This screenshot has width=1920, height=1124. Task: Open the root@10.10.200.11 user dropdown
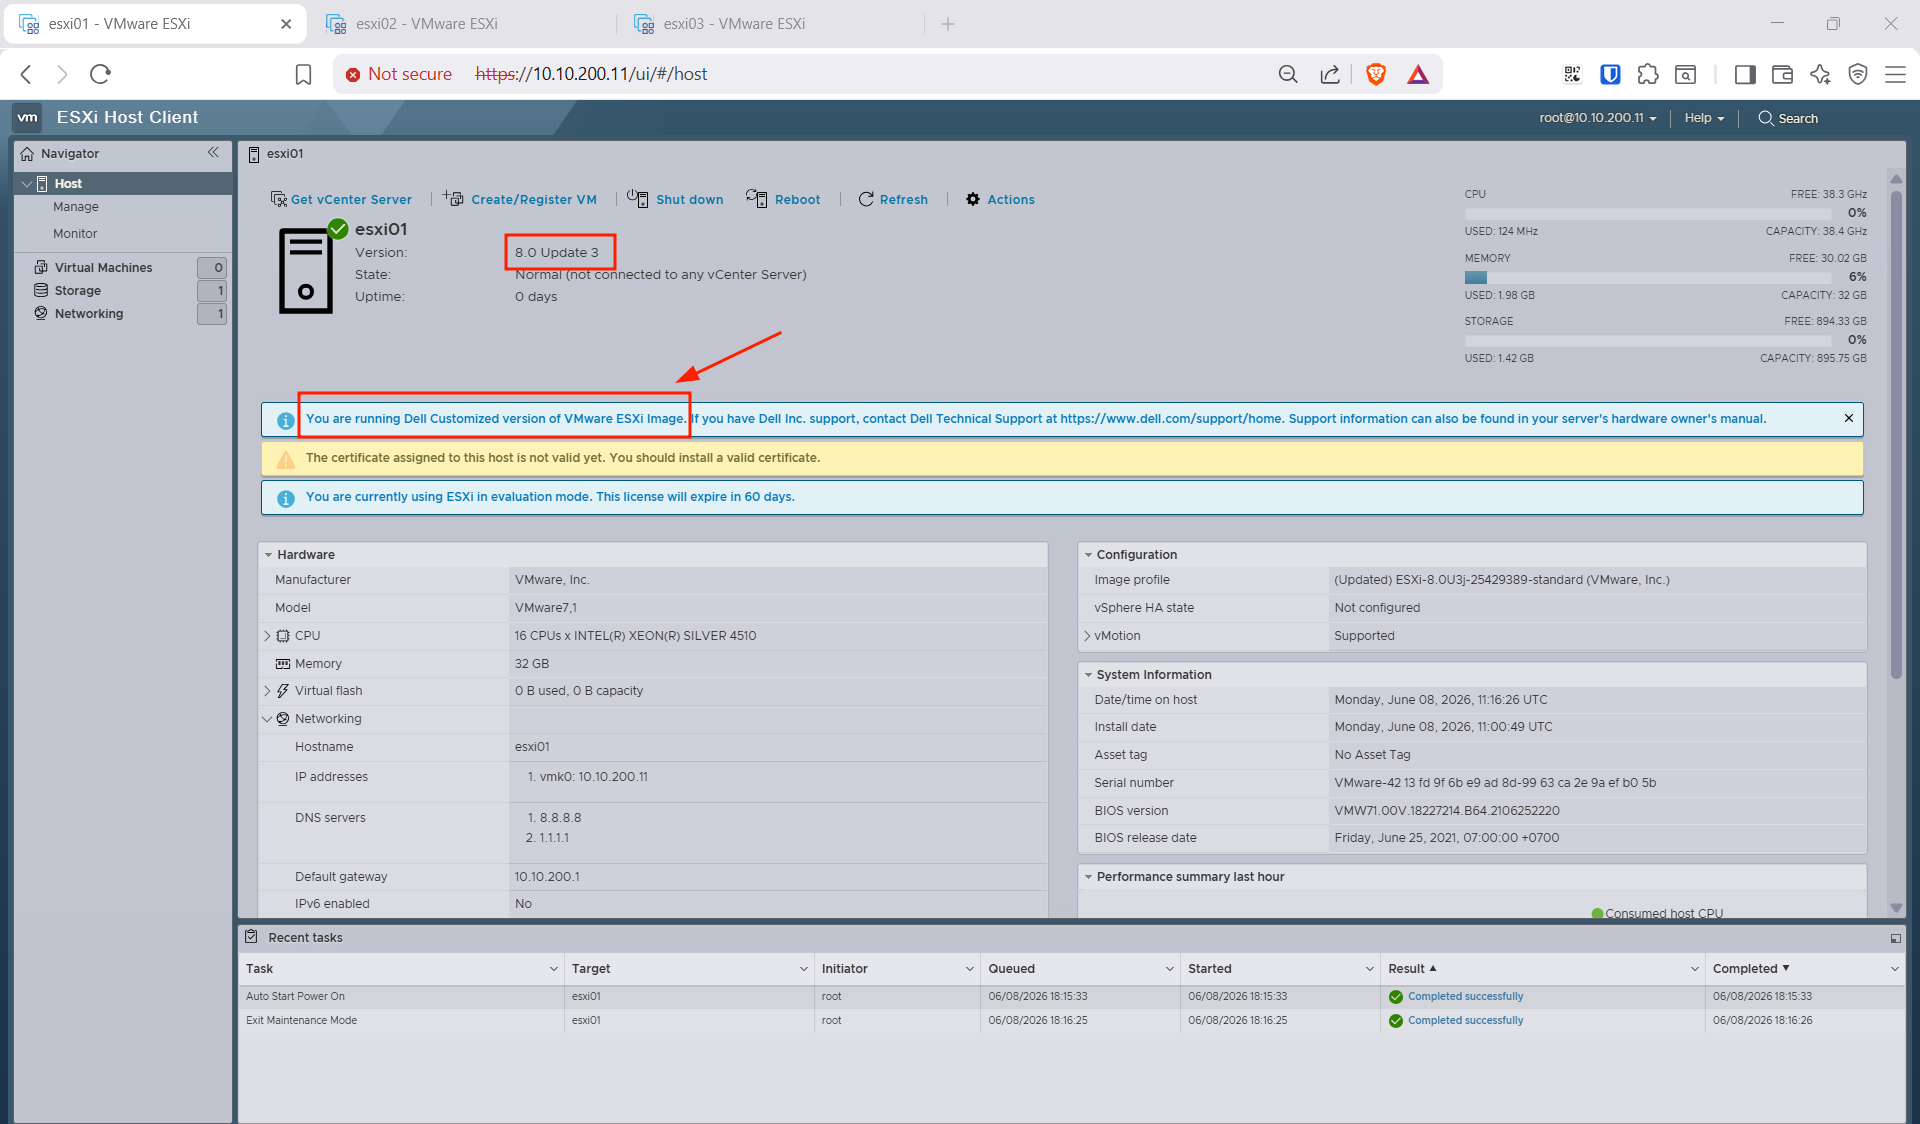coord(1598,118)
